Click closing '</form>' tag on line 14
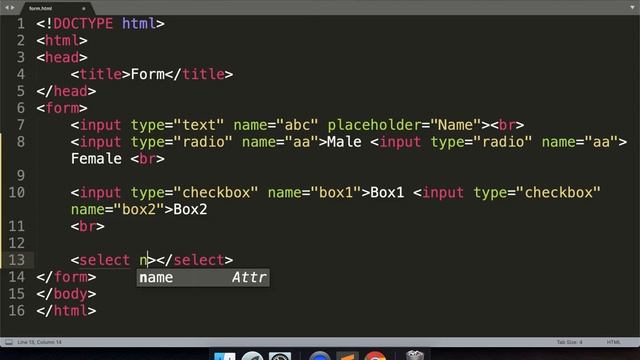The width and height of the screenshot is (640, 360). [x=66, y=277]
